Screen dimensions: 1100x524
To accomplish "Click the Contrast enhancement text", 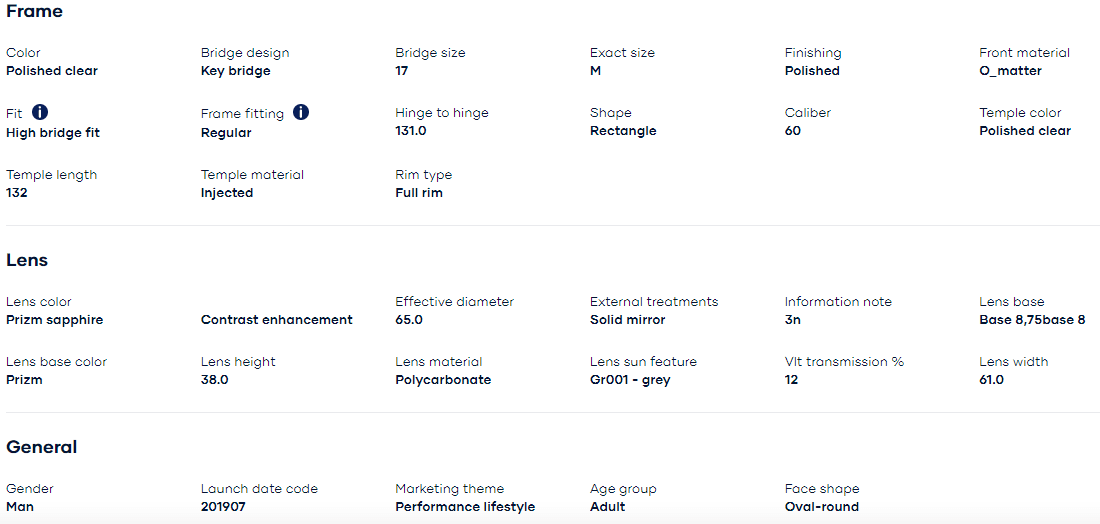I will point(277,320).
